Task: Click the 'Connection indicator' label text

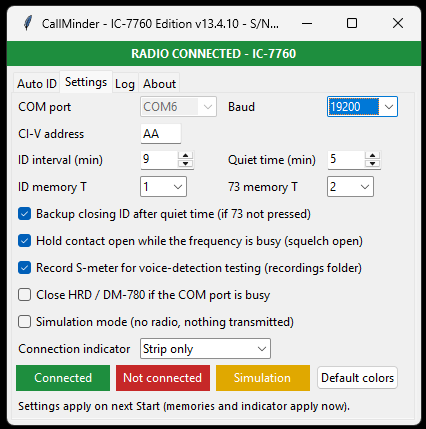Action: click(x=74, y=349)
